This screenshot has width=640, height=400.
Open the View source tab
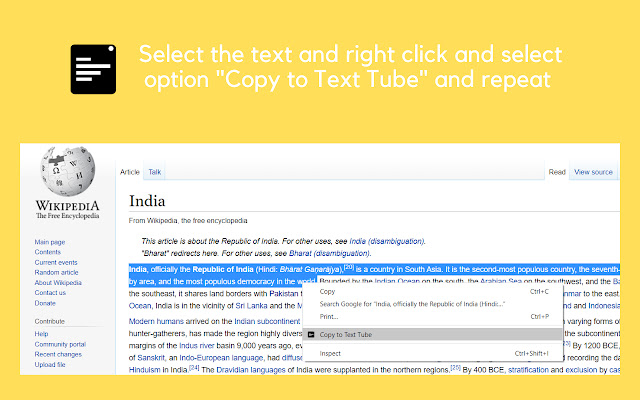(593, 172)
